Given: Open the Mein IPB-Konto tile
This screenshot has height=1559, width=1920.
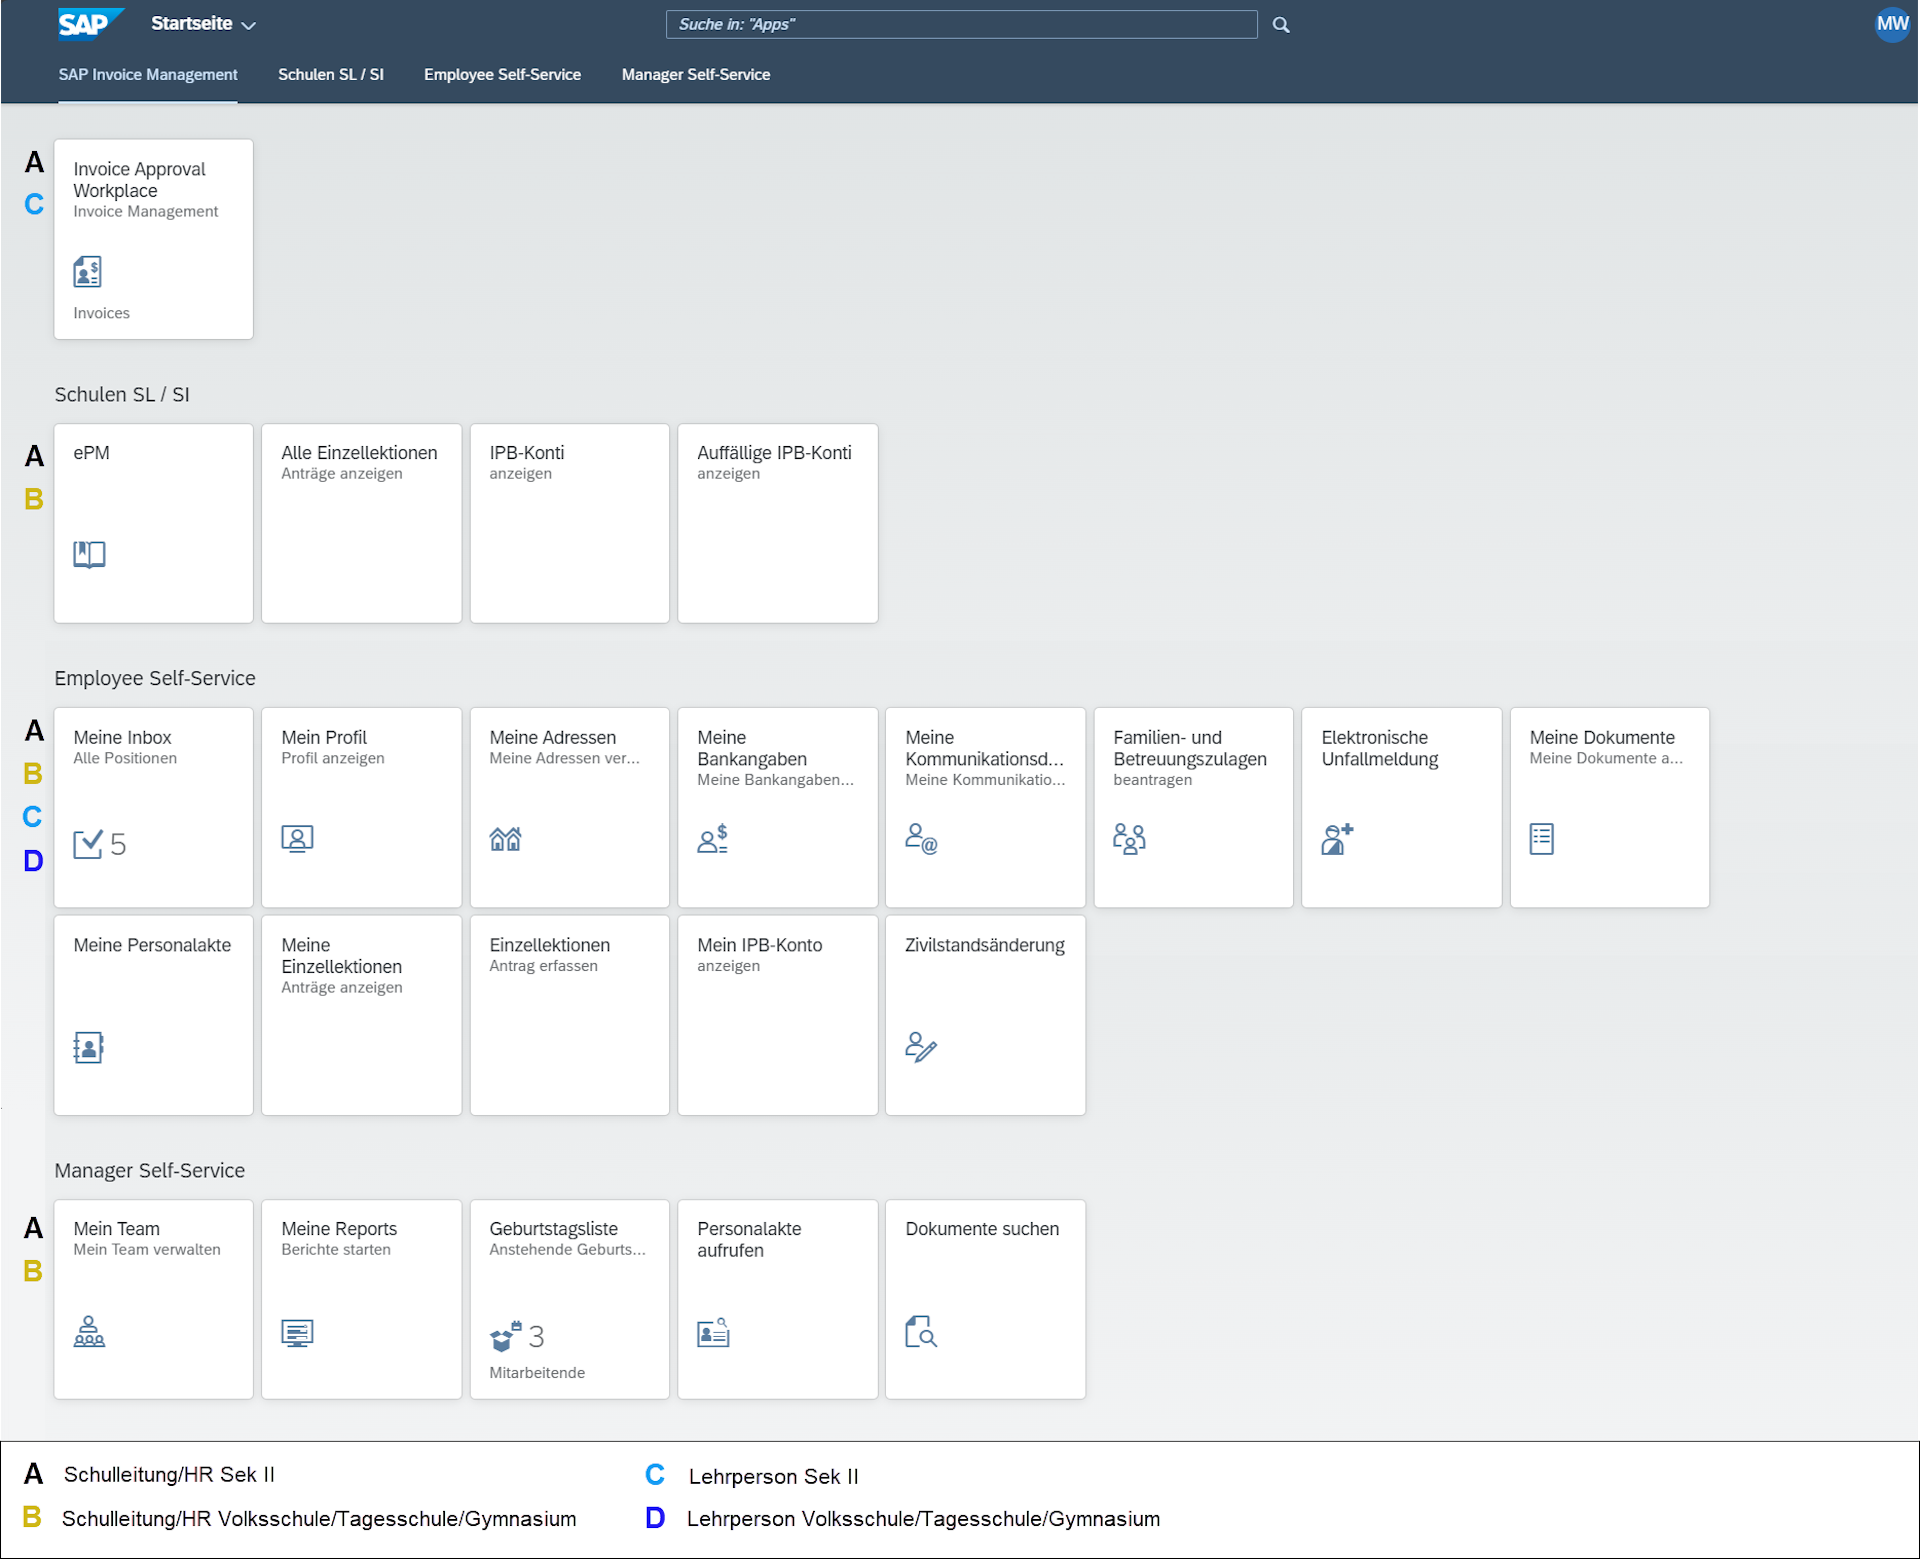Looking at the screenshot, I should (777, 1014).
